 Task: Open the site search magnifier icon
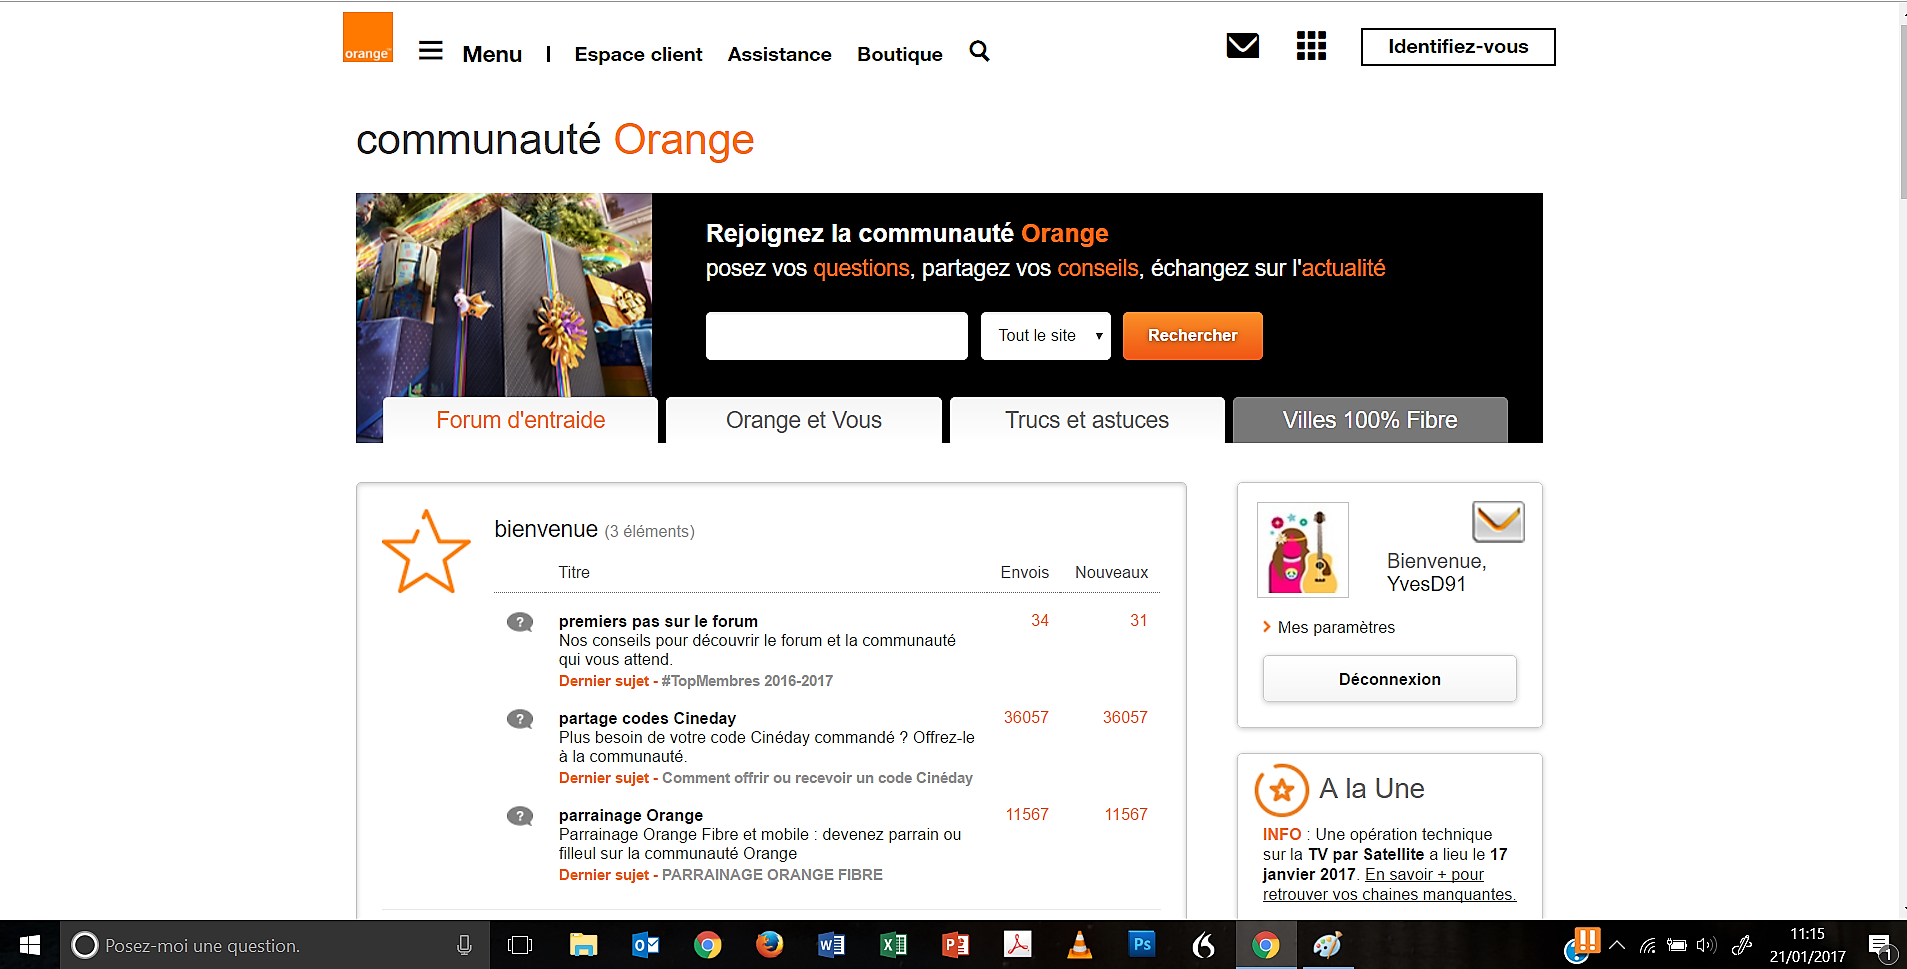tap(979, 51)
